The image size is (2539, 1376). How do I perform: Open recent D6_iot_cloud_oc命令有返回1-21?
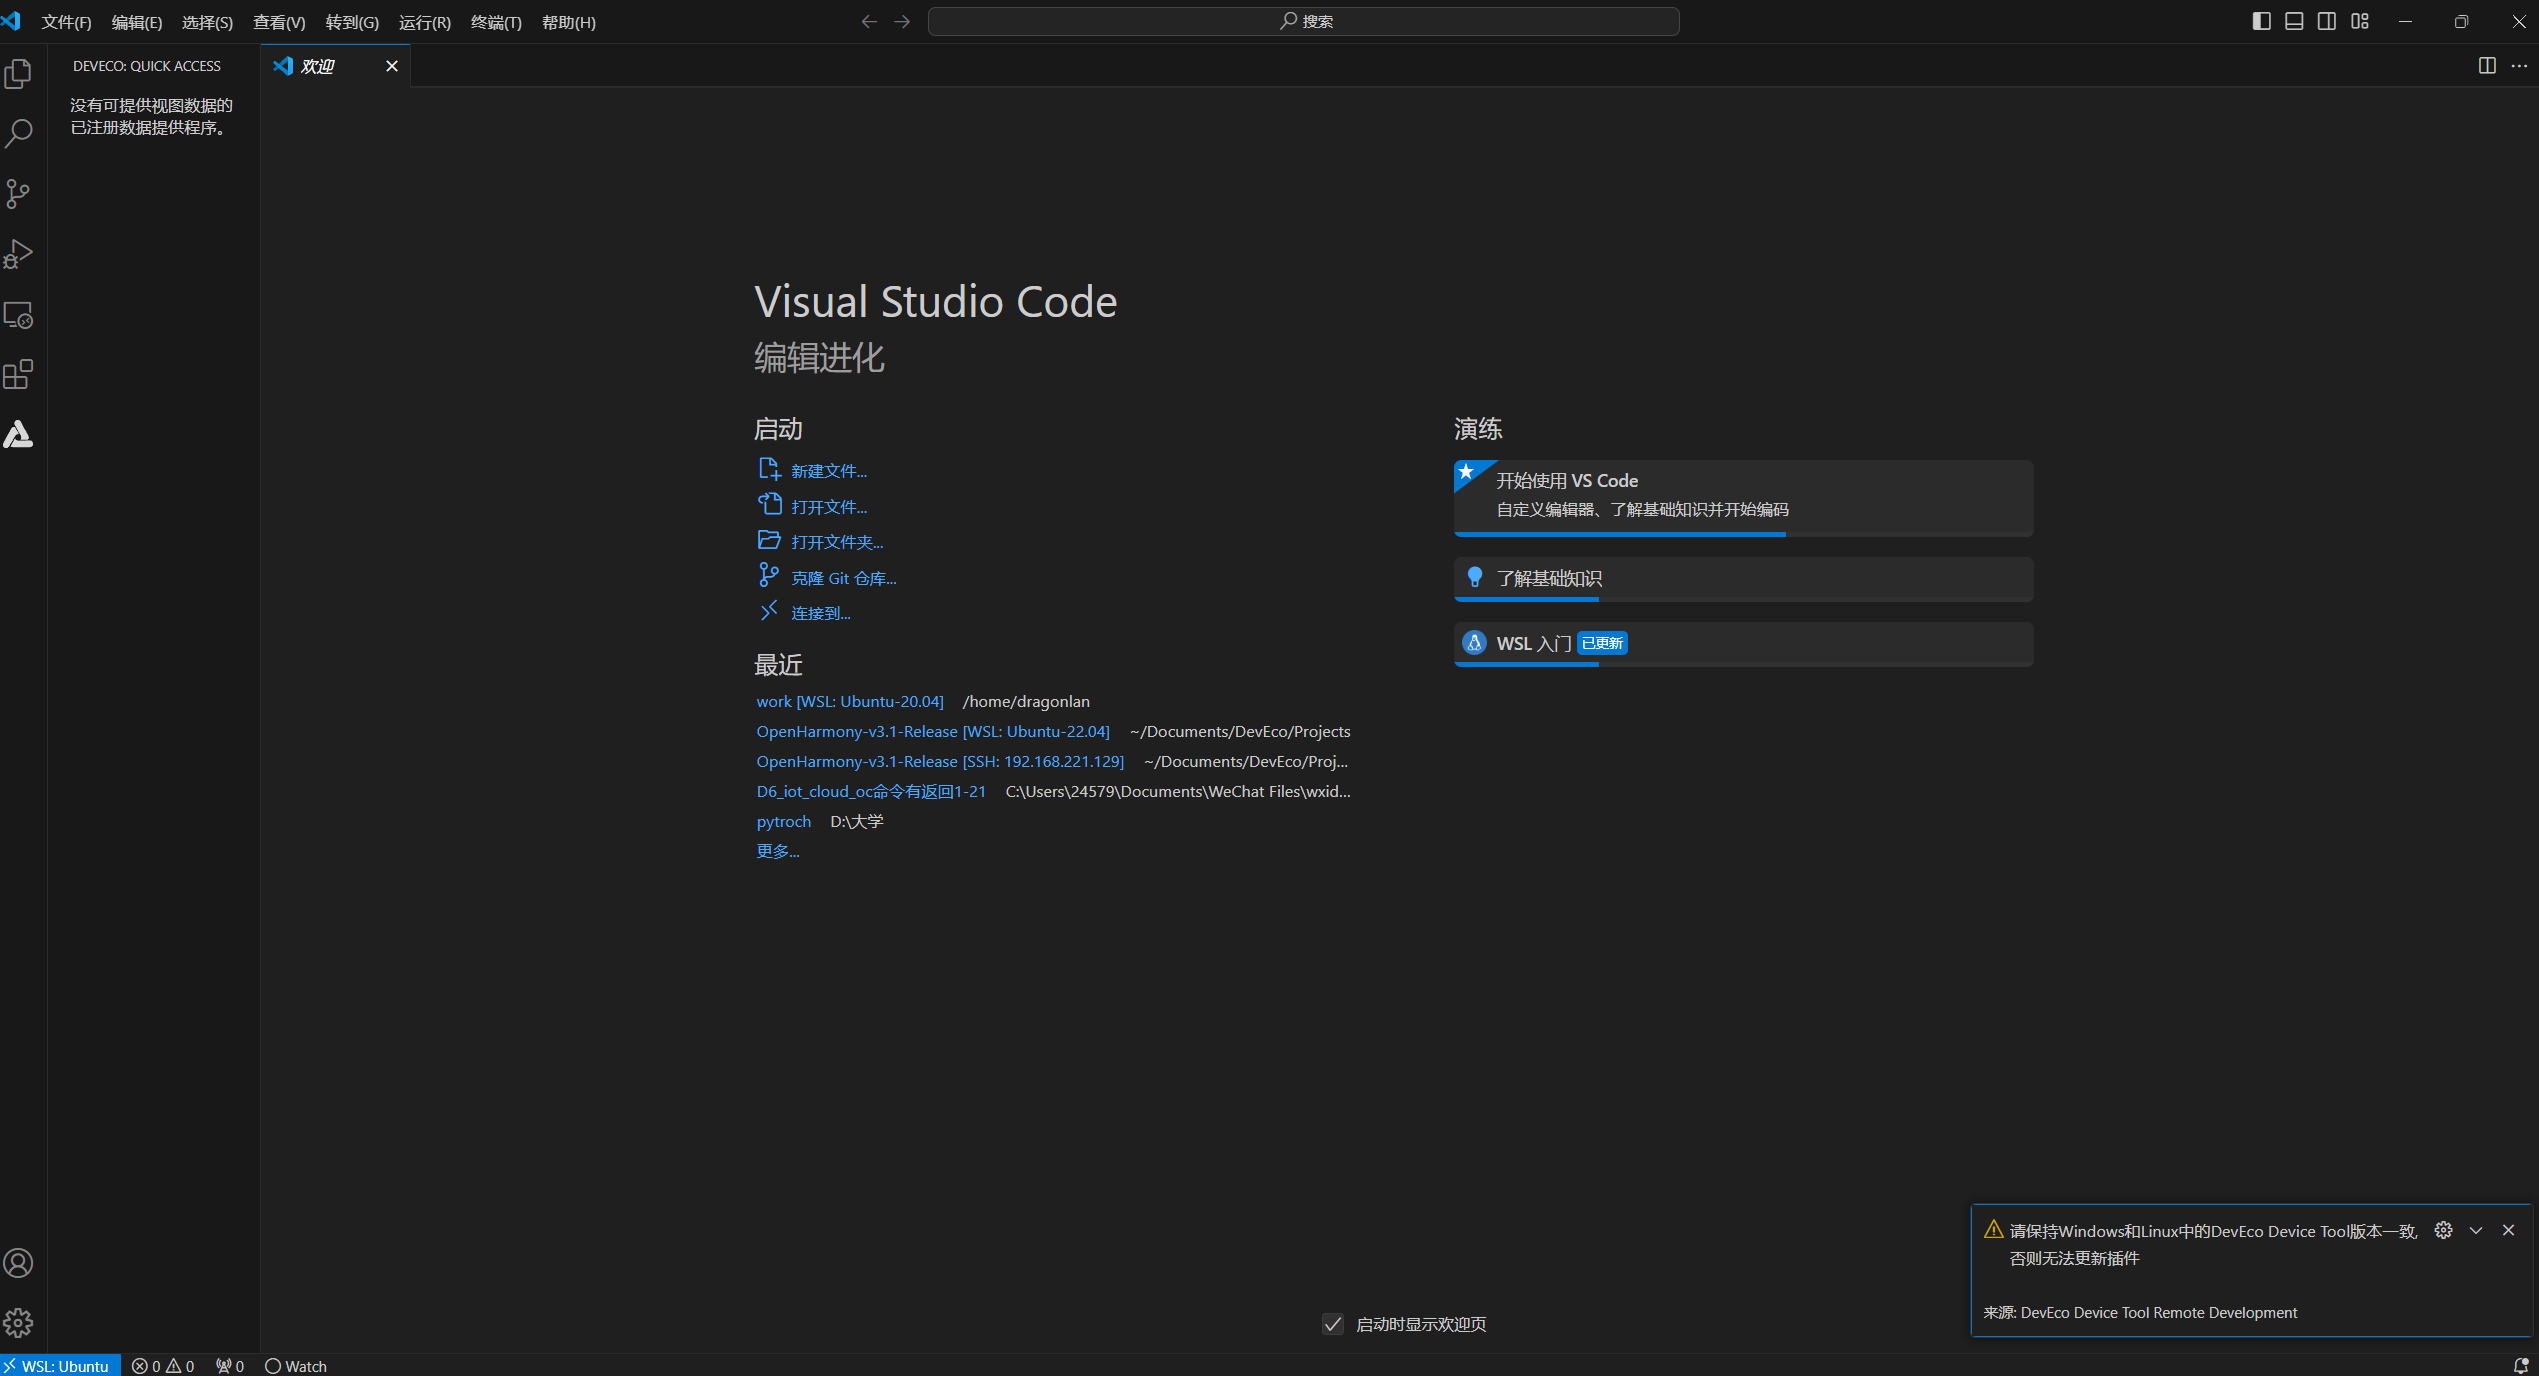point(871,792)
